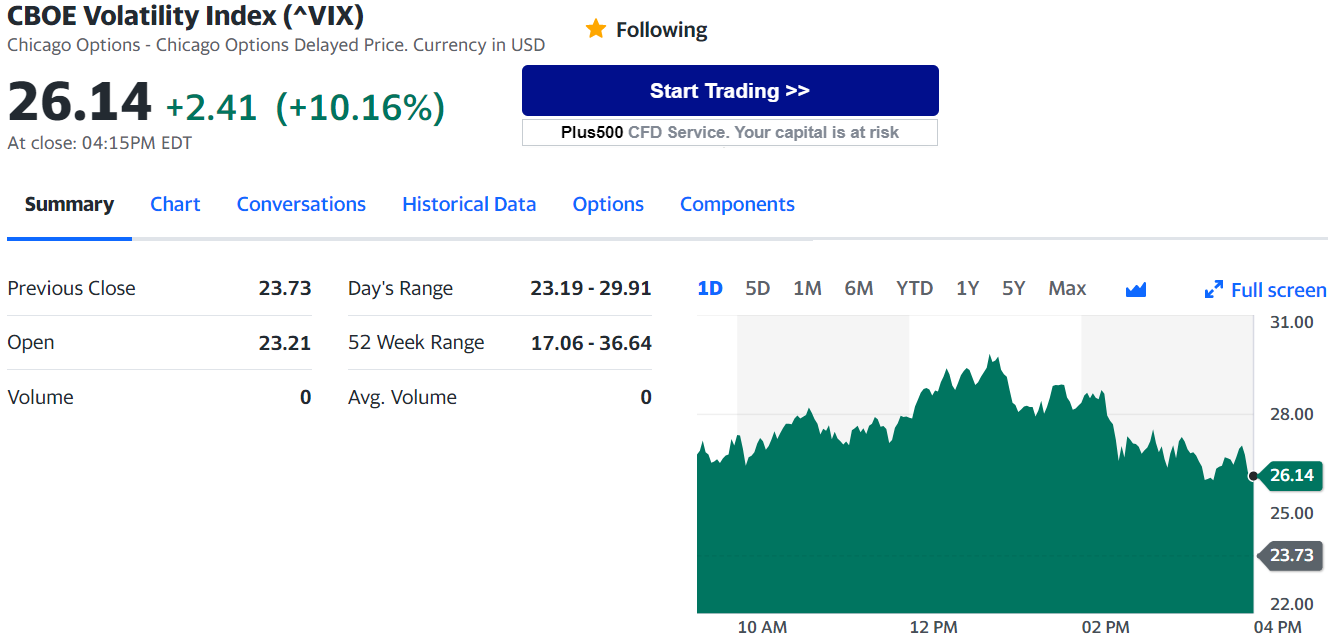Click the 10 AM time axis label
The image size is (1328, 639).
[x=762, y=627]
